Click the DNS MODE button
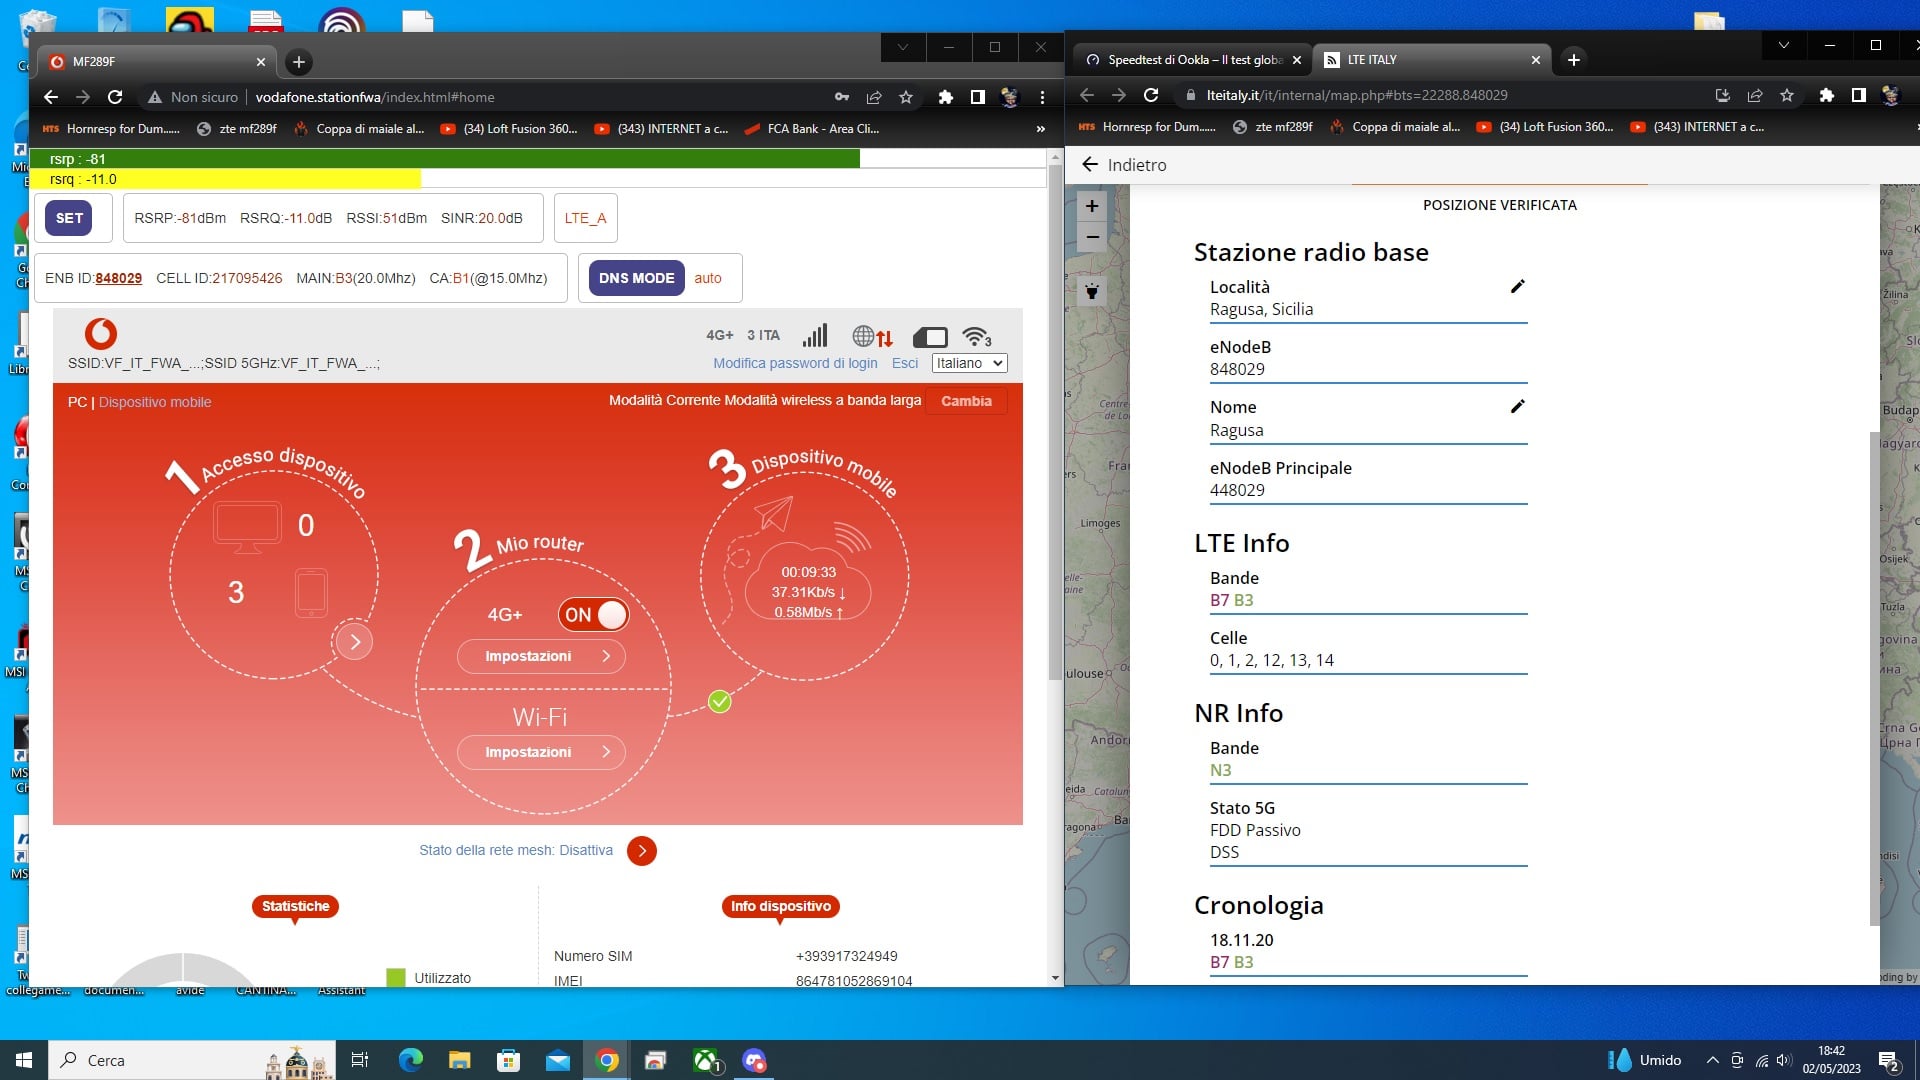Screen dimensions: 1920x1080 click(636, 278)
